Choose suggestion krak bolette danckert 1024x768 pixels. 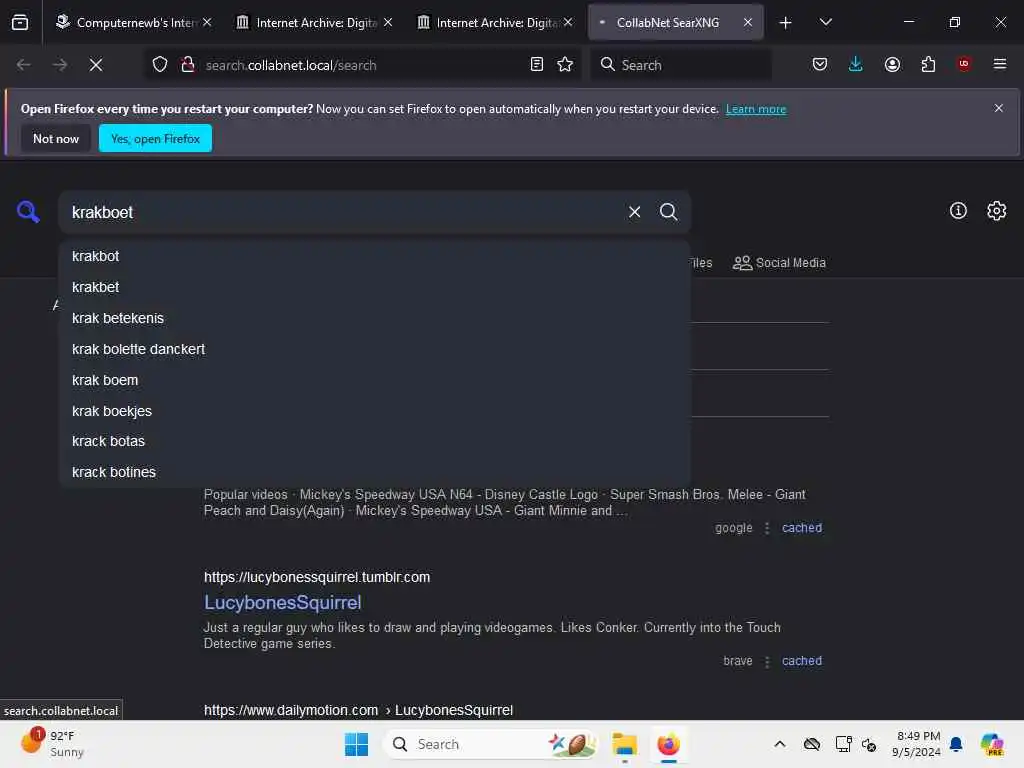point(375,349)
